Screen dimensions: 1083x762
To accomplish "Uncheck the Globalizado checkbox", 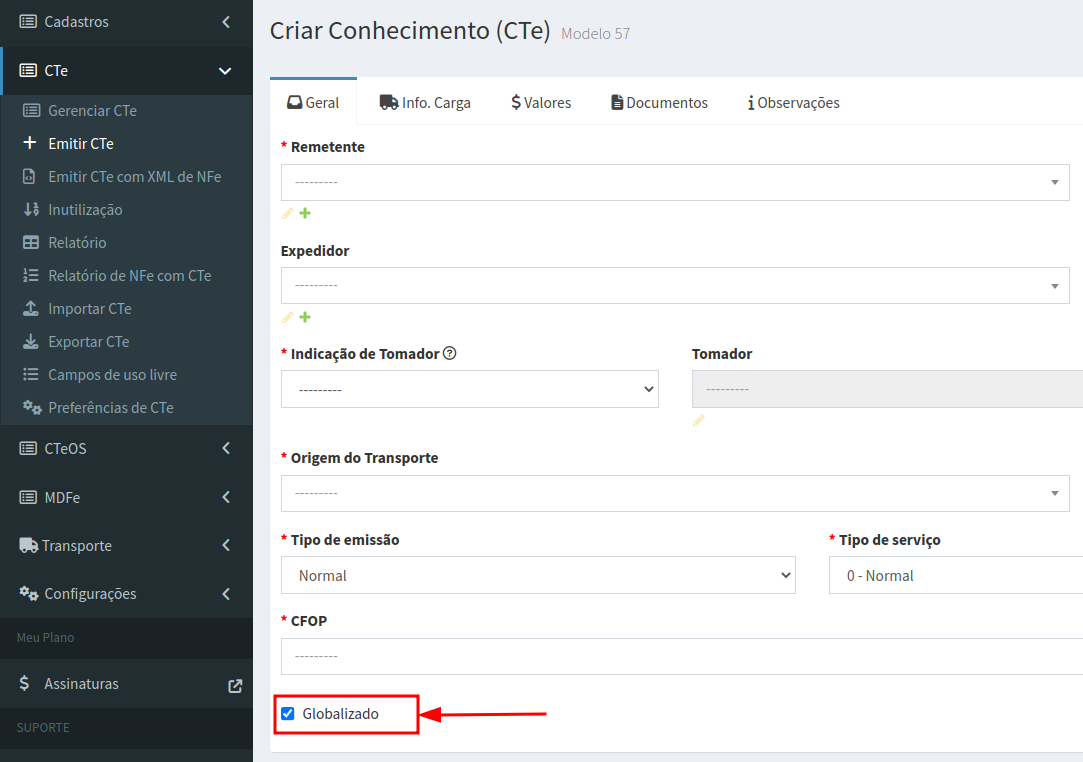I will click(x=288, y=714).
